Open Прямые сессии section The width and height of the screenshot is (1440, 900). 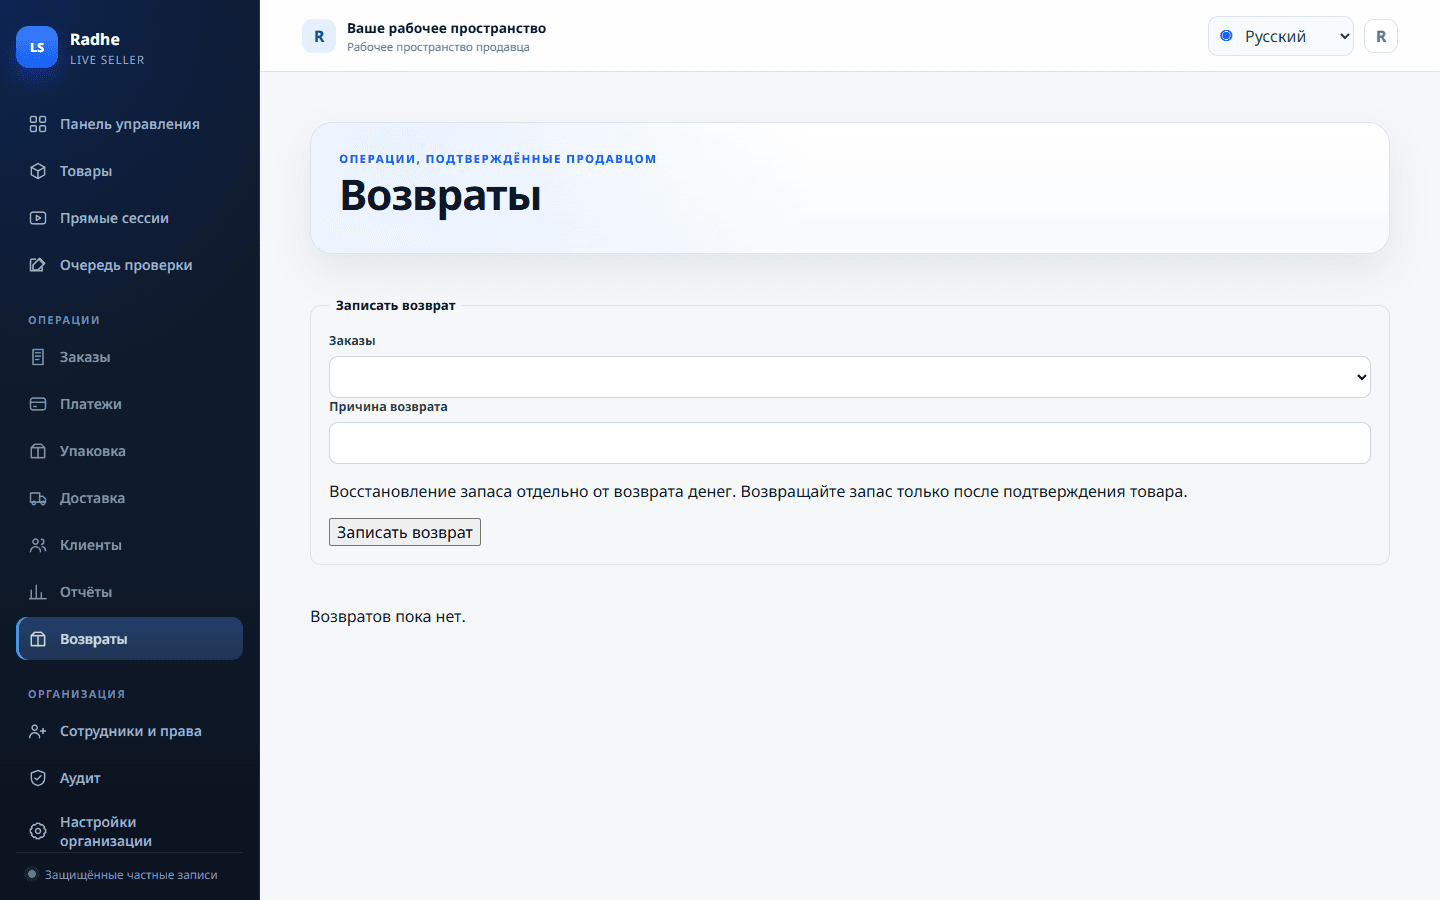[130, 218]
